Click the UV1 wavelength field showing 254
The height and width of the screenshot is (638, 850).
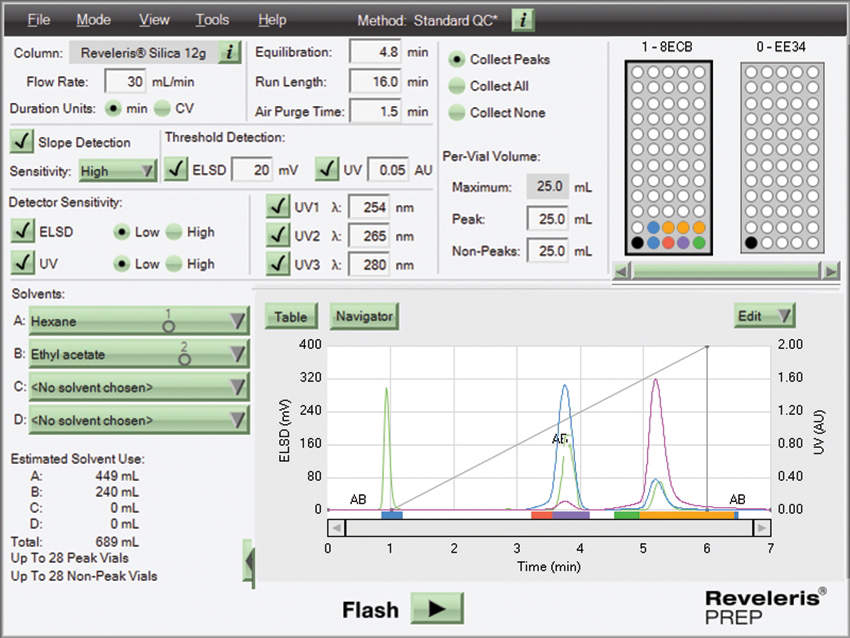[369, 207]
